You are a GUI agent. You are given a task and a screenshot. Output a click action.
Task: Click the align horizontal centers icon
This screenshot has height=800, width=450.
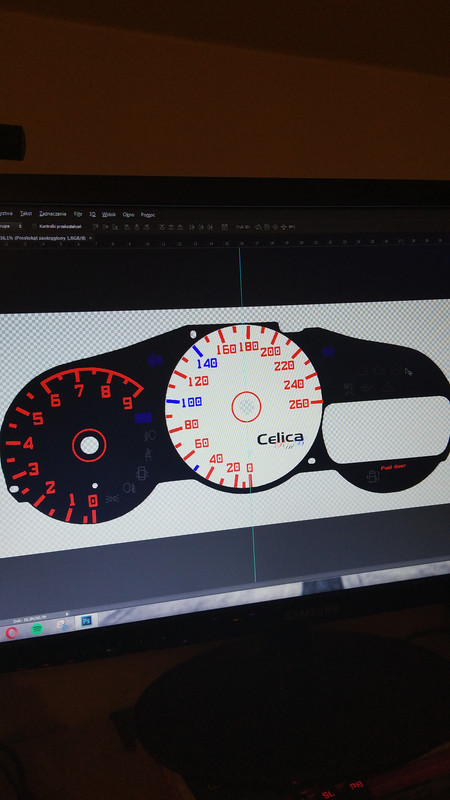click(136, 227)
